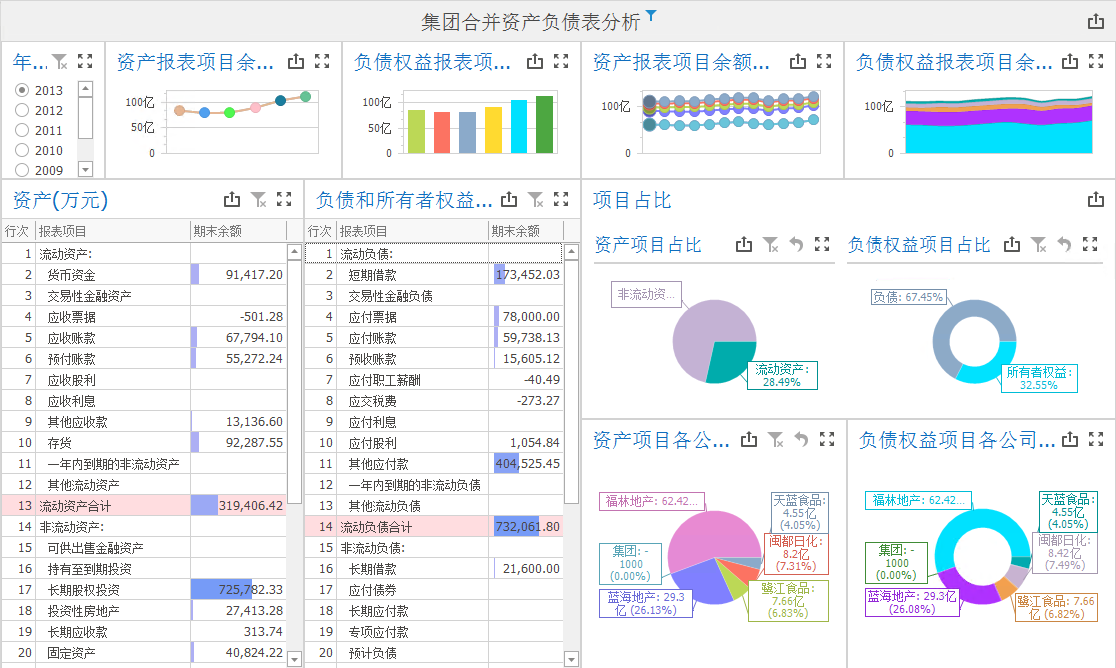Export the 项目占比 panel
The width and height of the screenshot is (1116, 668).
point(1098,201)
